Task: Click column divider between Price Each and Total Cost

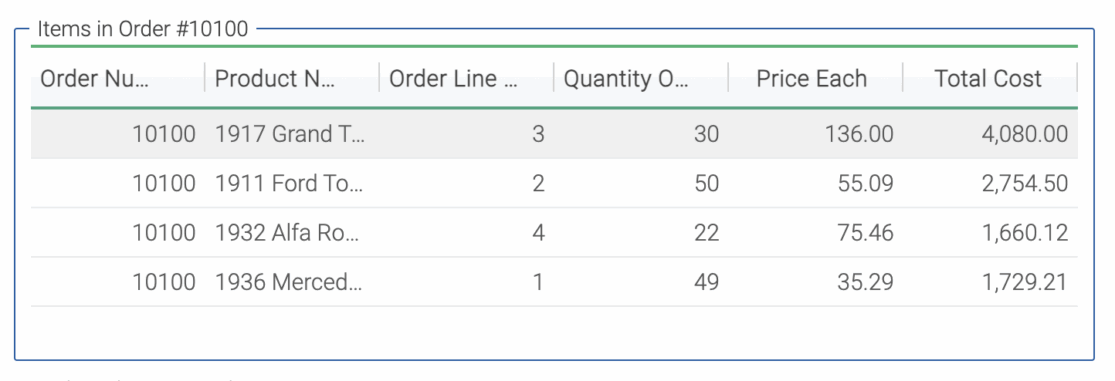Action: pos(903,77)
